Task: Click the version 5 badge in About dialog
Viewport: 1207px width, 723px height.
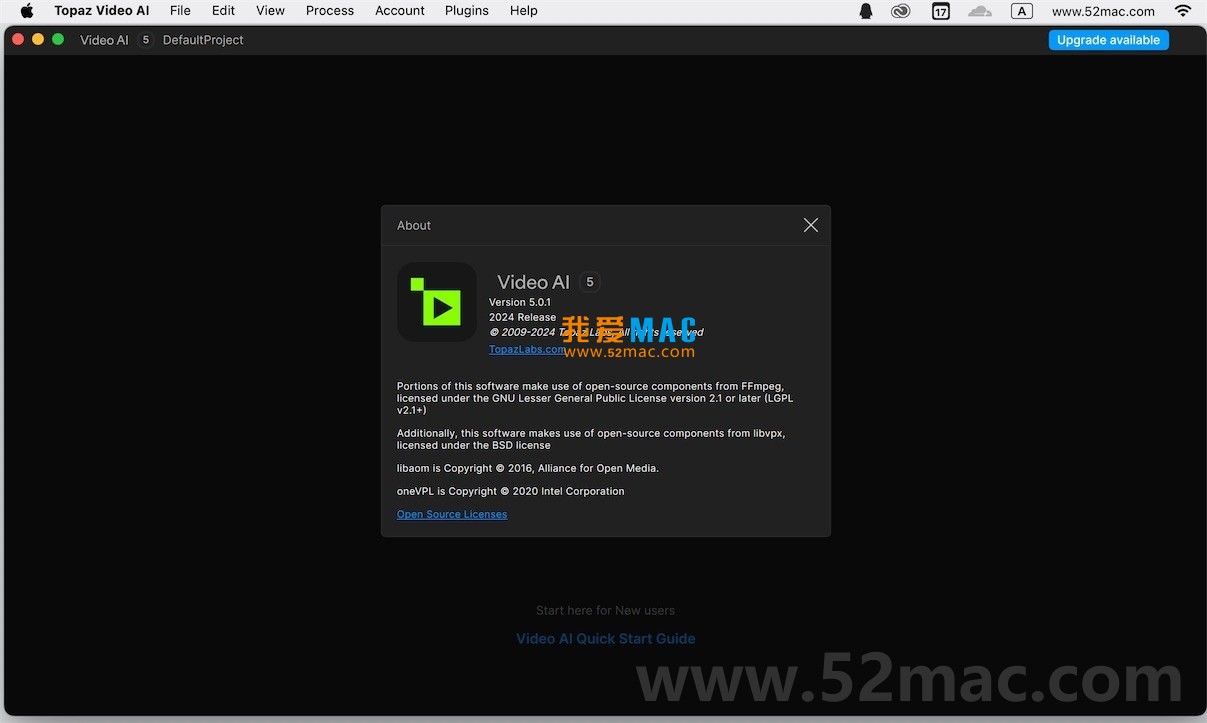Action: click(x=590, y=282)
